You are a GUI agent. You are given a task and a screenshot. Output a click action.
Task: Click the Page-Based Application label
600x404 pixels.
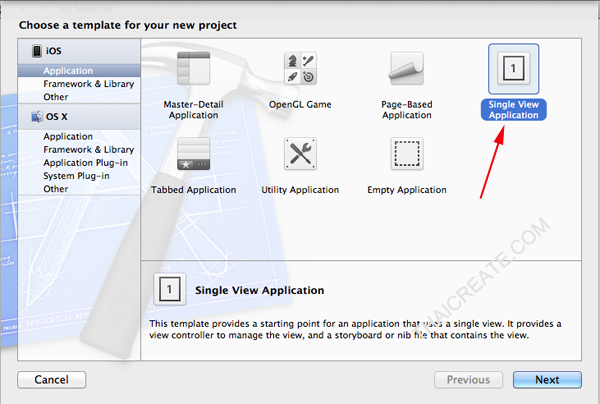tap(407, 110)
